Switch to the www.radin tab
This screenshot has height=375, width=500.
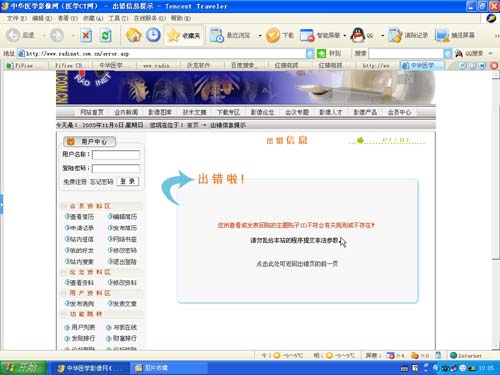tap(157, 66)
